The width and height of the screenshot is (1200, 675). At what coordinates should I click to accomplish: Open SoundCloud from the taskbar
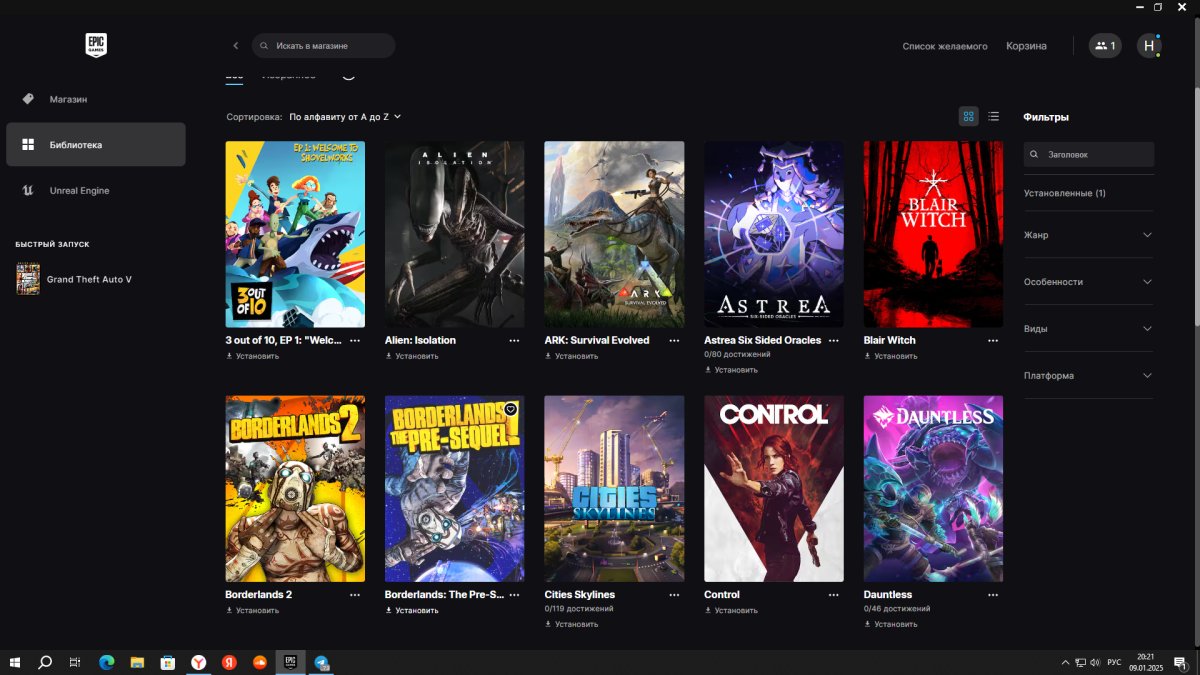[260, 662]
